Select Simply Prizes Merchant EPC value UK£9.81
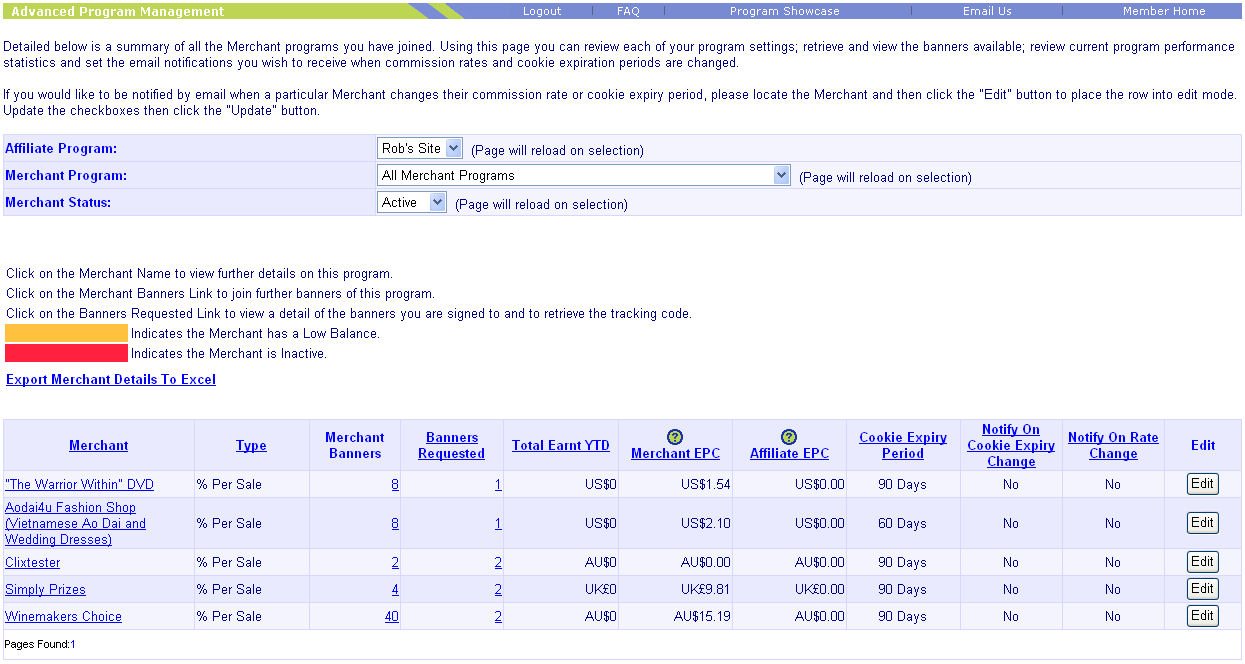Viewport: 1245px width, 664px height. 706,589
